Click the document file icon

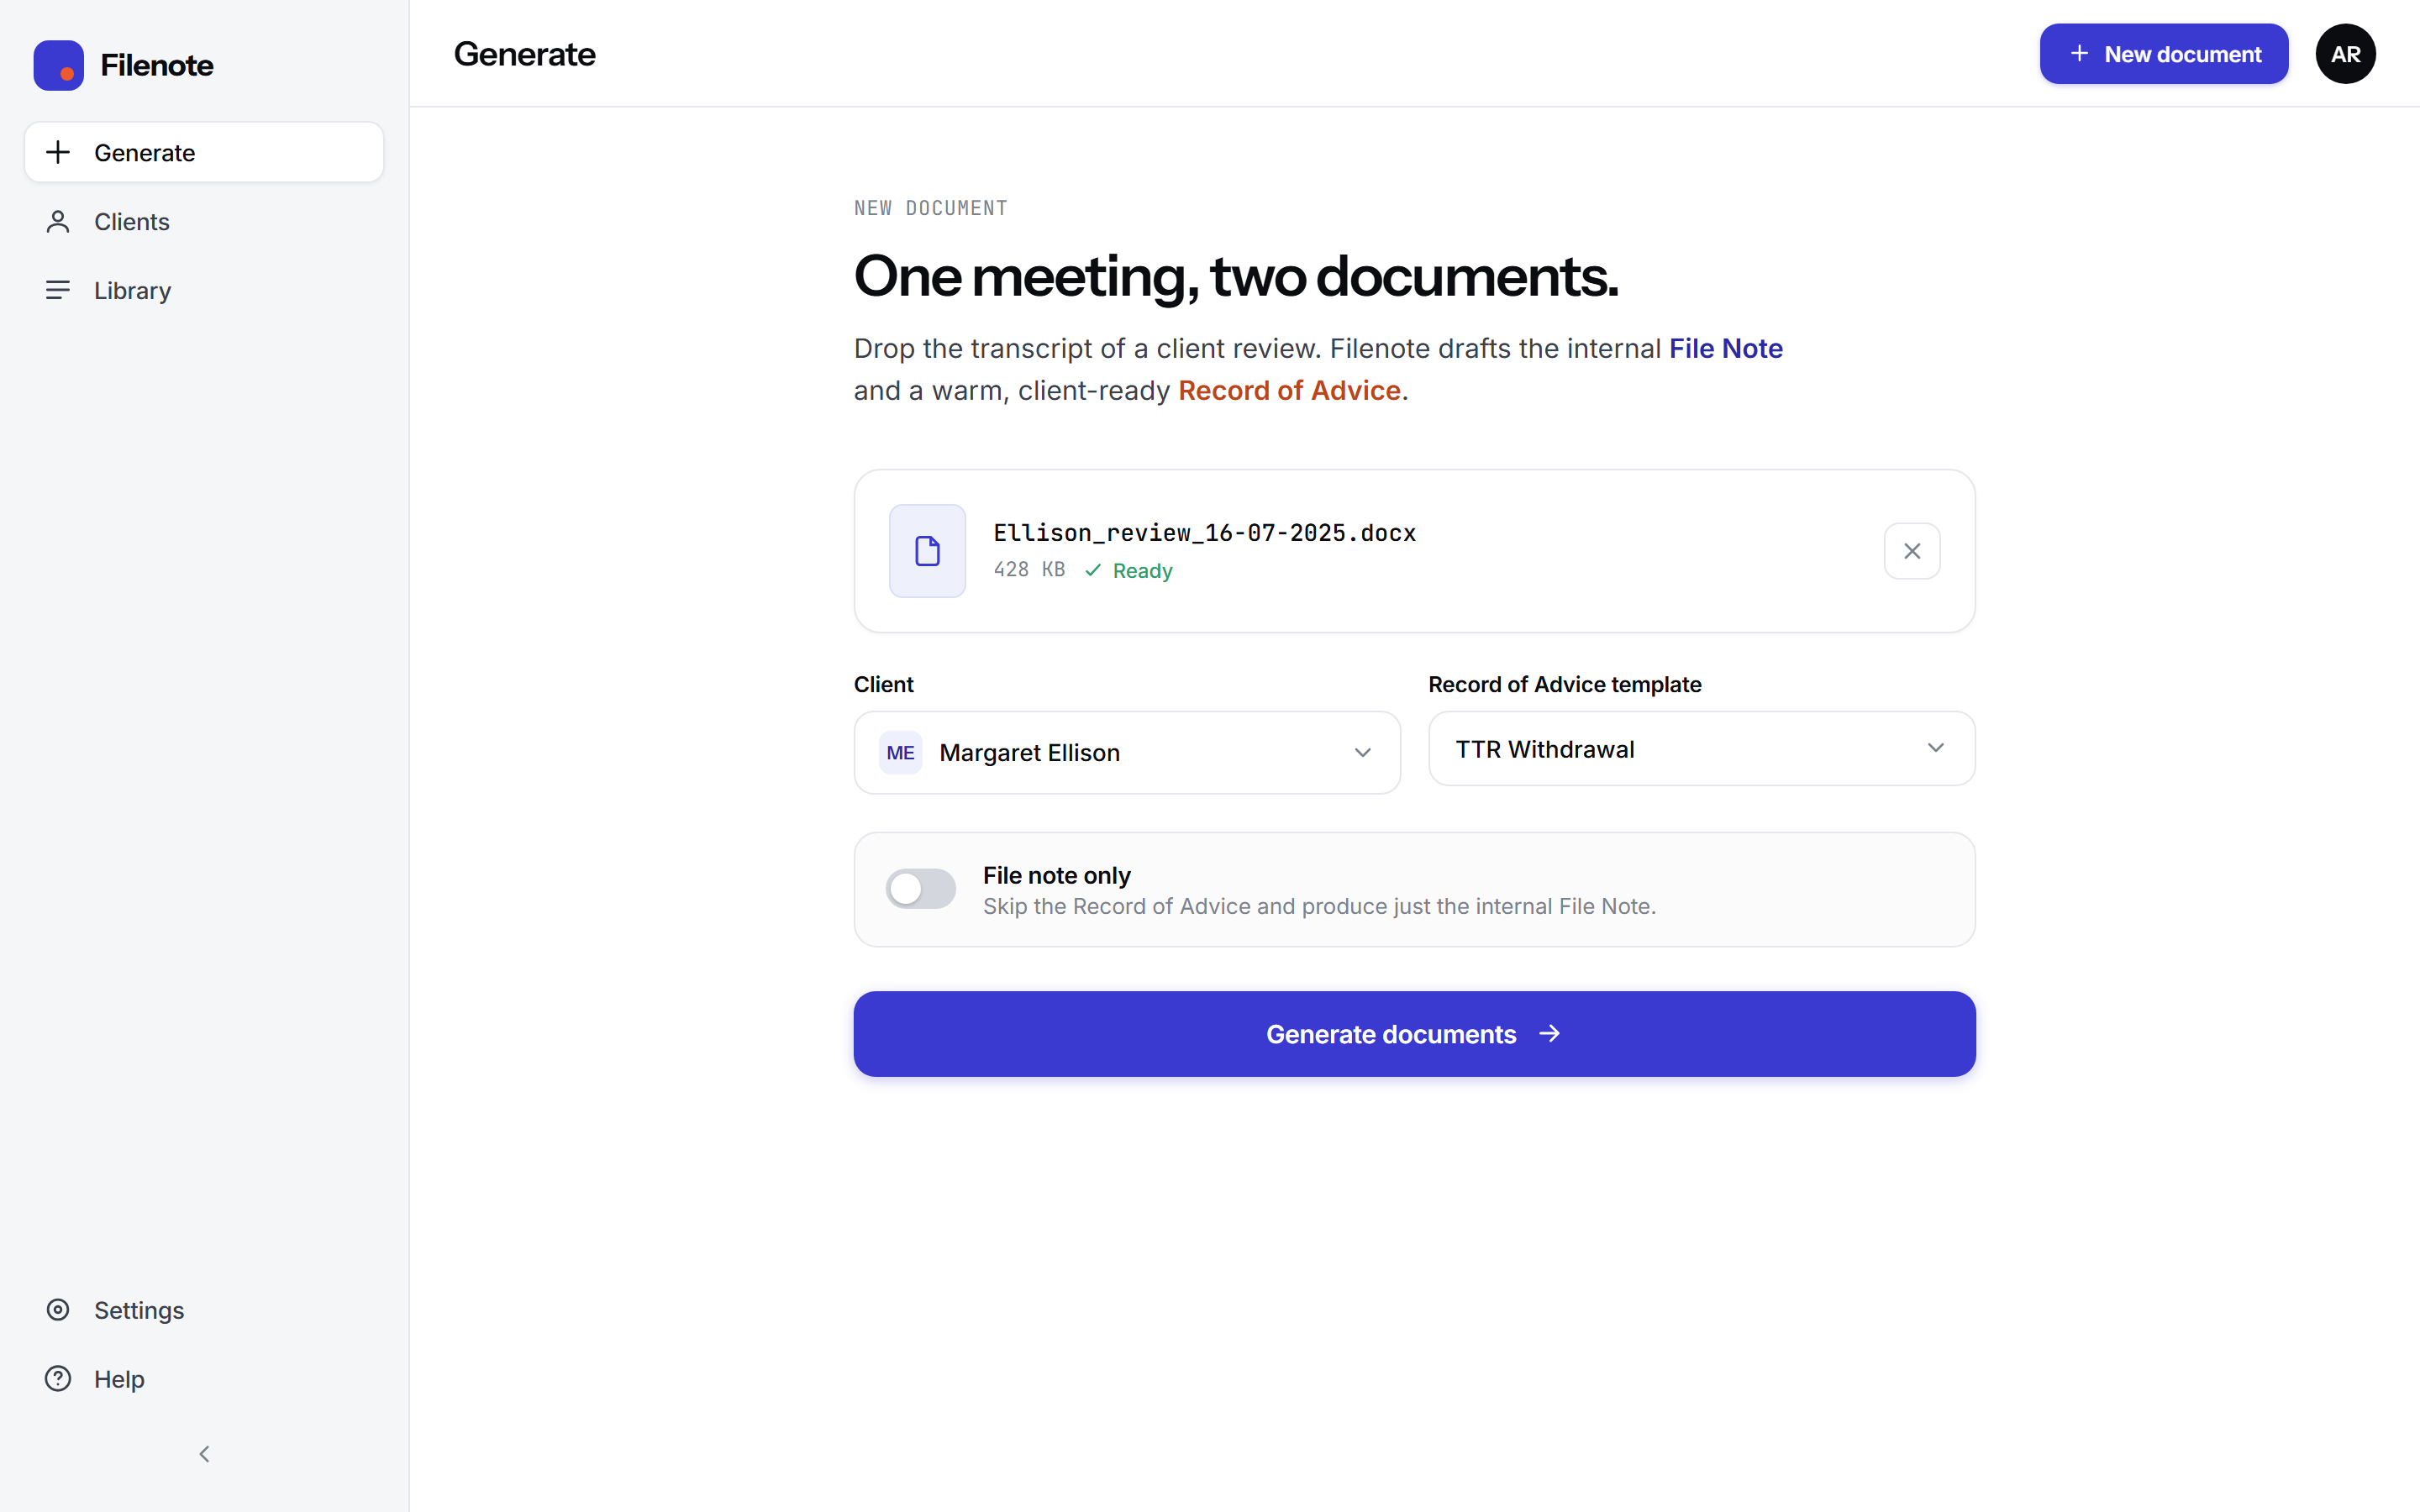[927, 551]
